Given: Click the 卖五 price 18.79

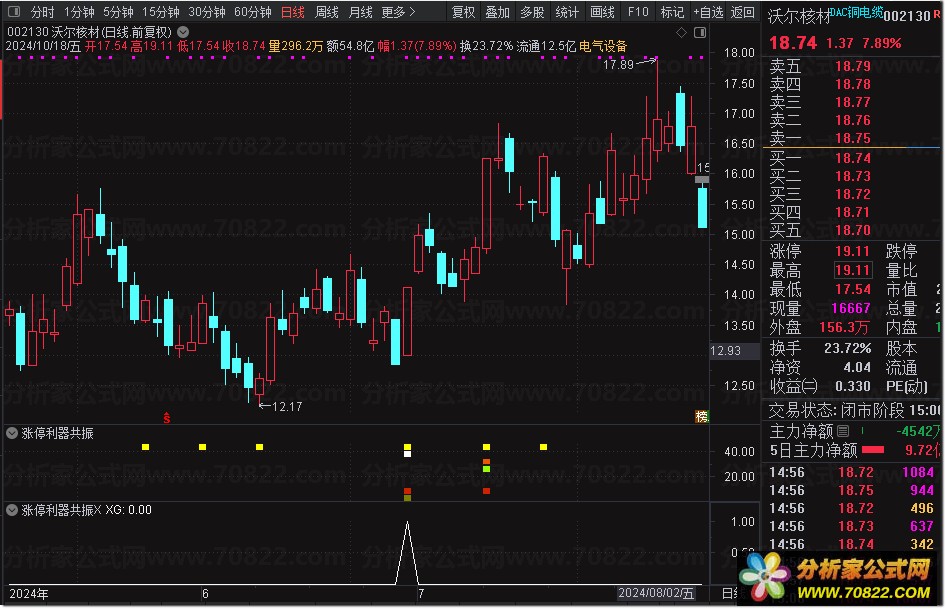Looking at the screenshot, I should [853, 66].
